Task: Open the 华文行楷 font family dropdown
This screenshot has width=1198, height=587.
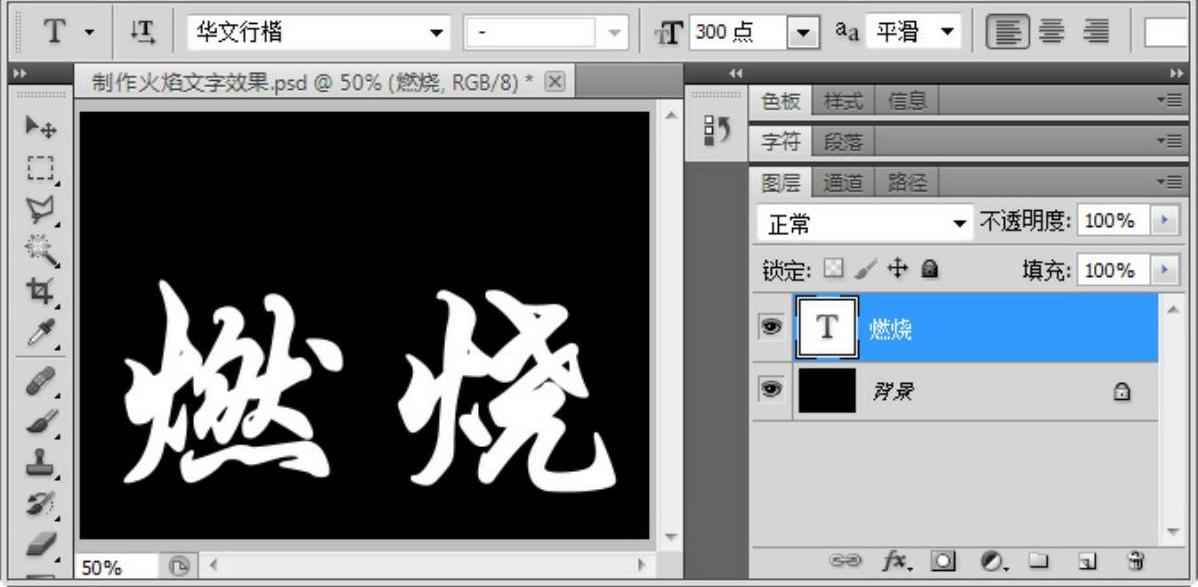Action: coord(436,33)
